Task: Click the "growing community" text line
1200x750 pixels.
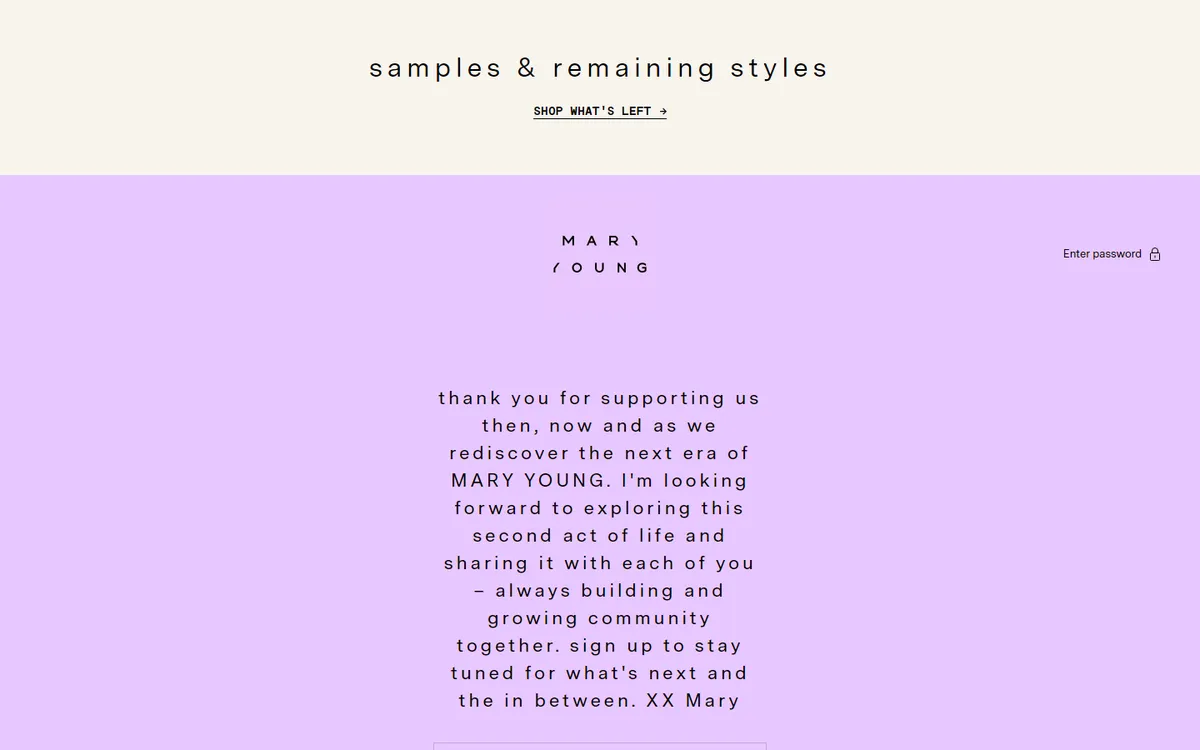Action: pyautogui.click(x=599, y=618)
